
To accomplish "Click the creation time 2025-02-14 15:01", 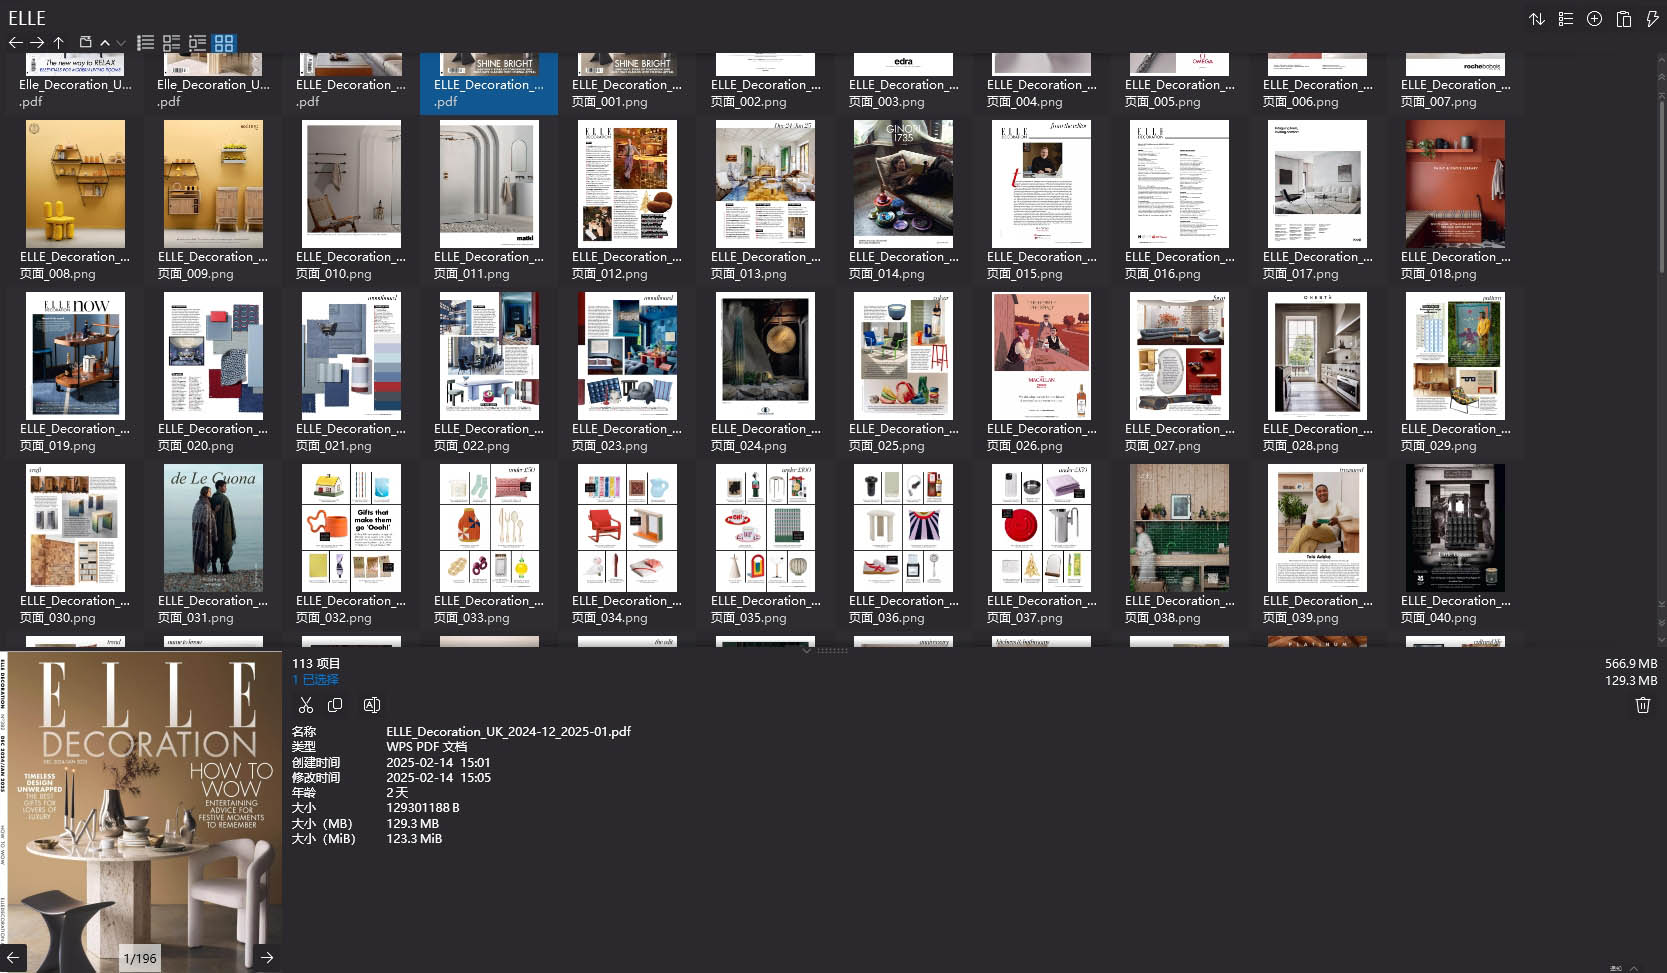I will (439, 763).
